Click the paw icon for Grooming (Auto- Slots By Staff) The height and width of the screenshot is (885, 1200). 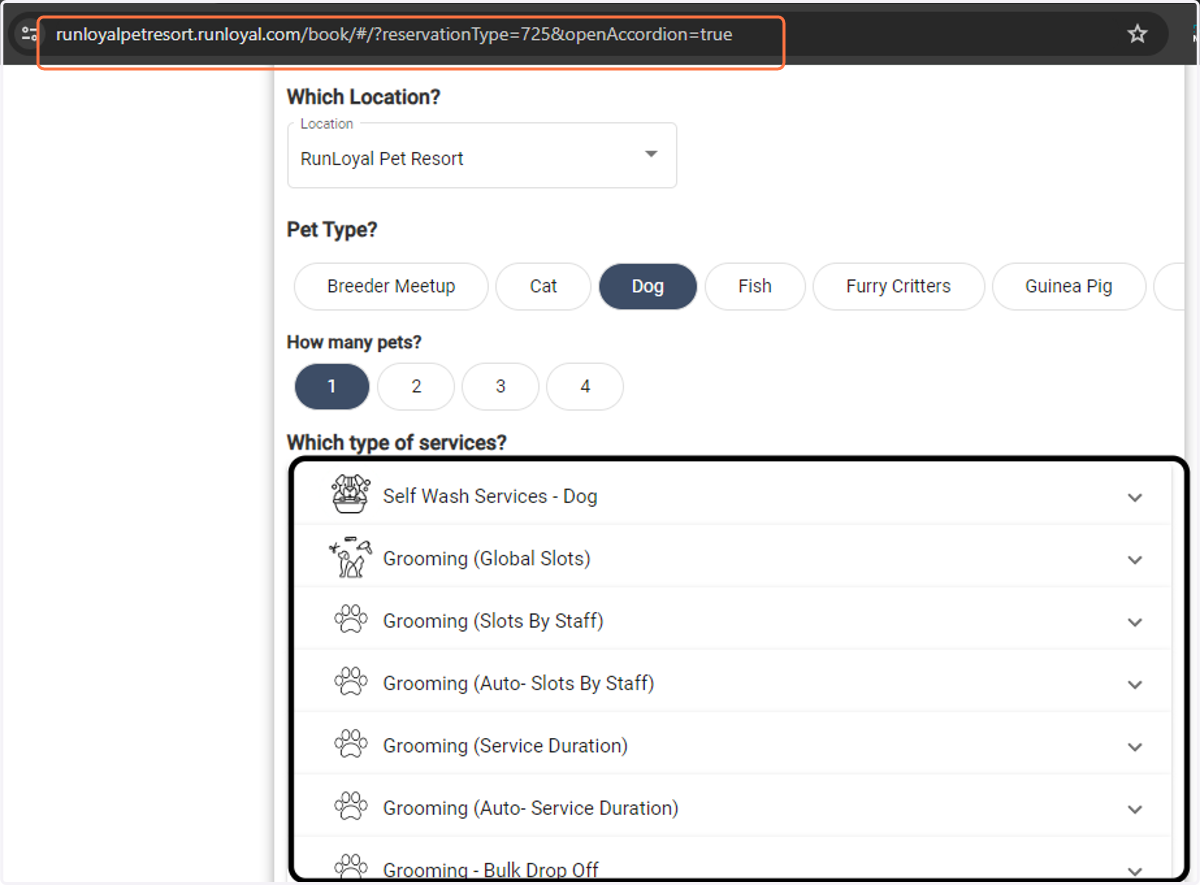(x=351, y=683)
